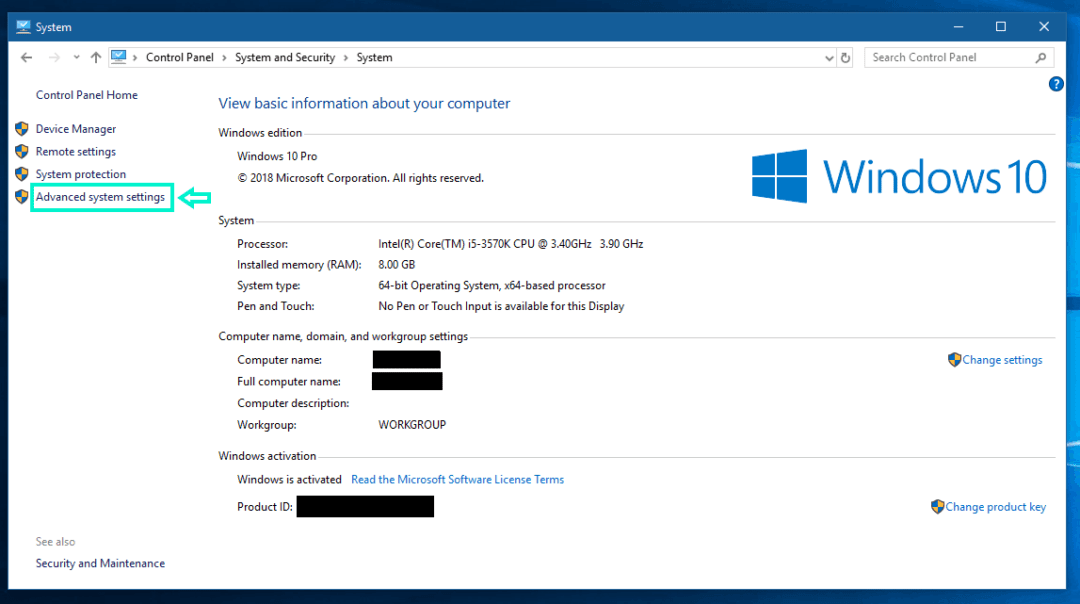The width and height of the screenshot is (1080, 604).
Task: Open Security and Maintenance under See also
Action: tap(100, 563)
